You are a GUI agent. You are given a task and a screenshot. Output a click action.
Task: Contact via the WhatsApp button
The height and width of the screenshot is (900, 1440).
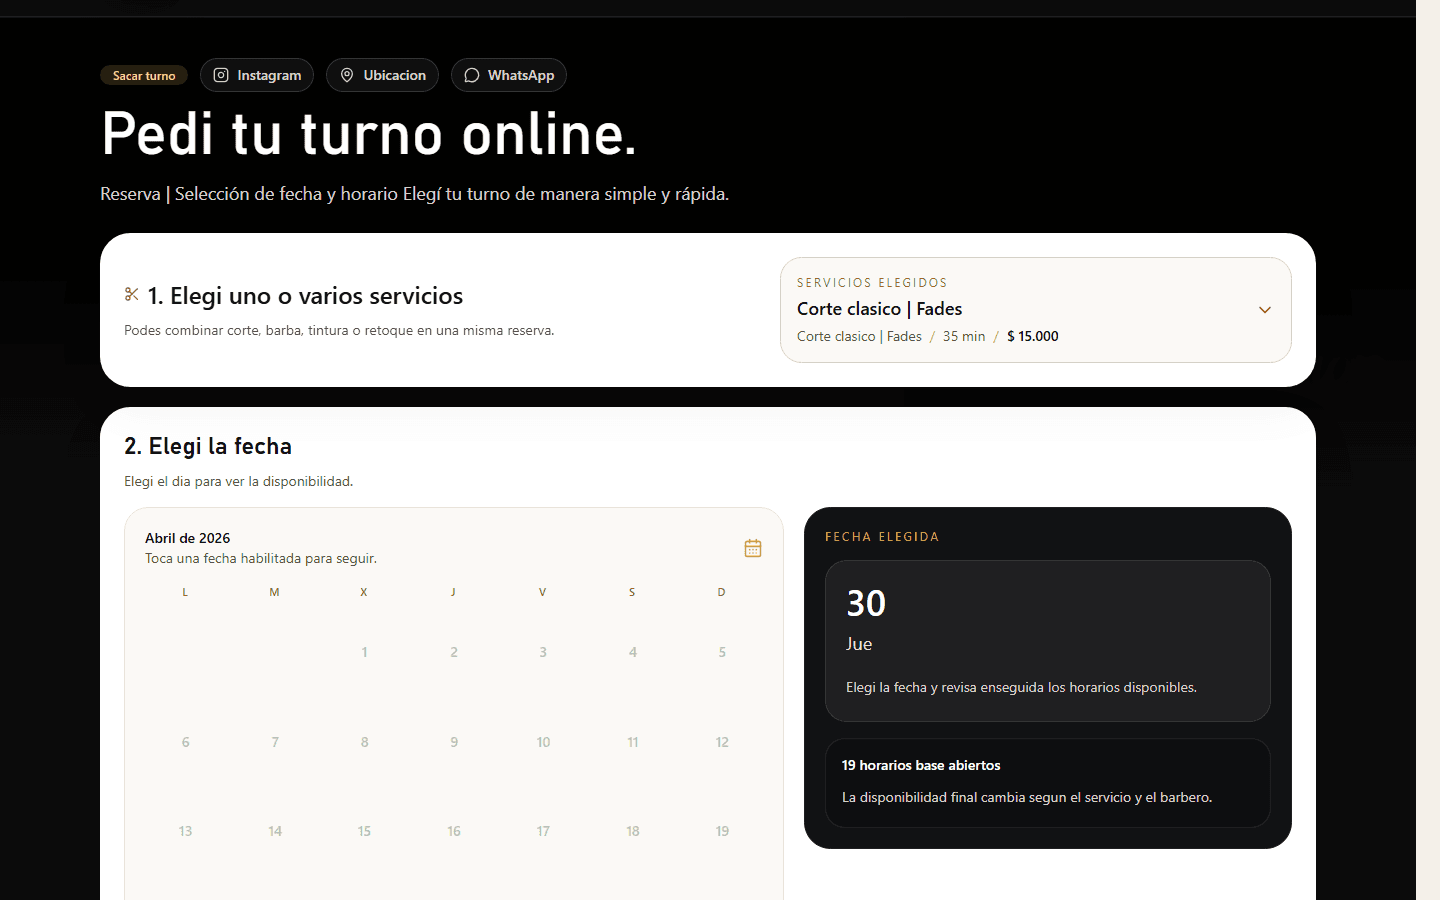coord(509,75)
